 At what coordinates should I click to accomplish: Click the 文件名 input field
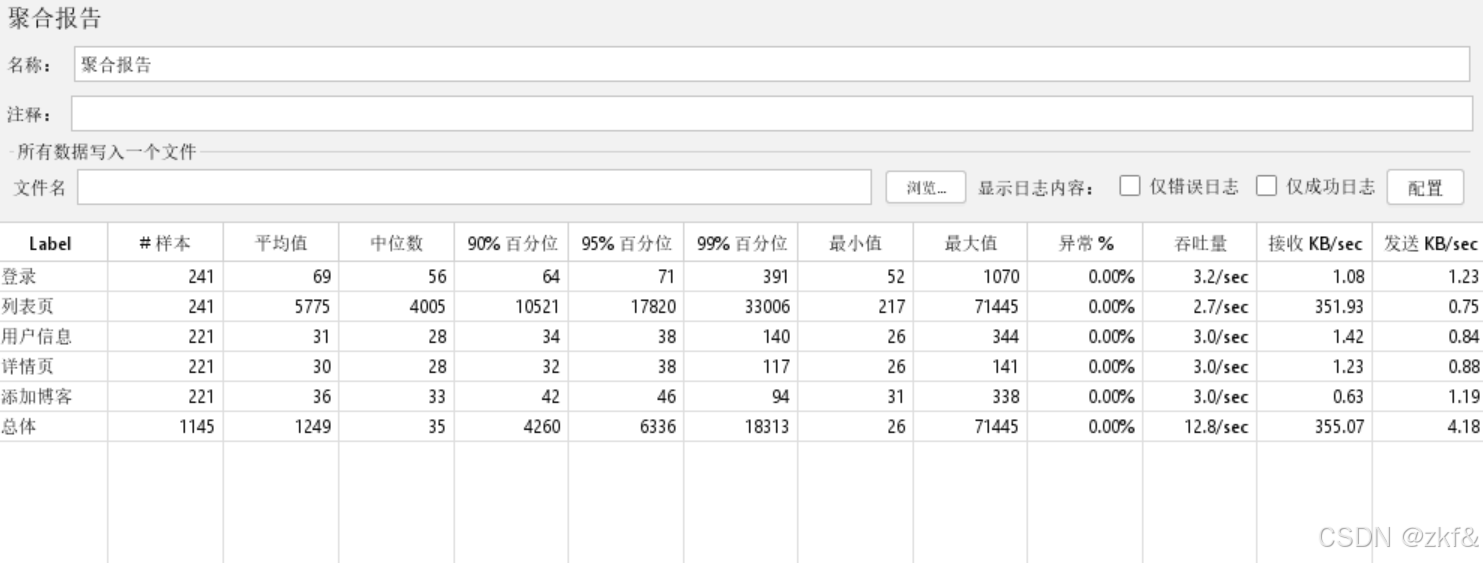coord(475,187)
